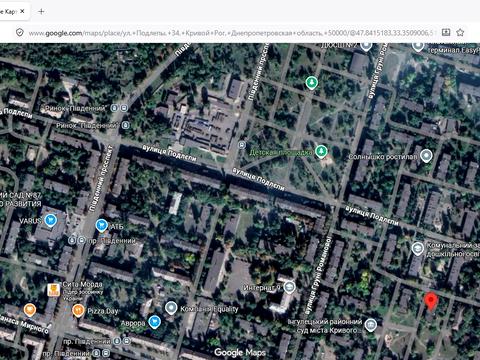This screenshot has height=360, width=480.
Task: Click the Комунальний заклад school marker
Action: coord(417,248)
